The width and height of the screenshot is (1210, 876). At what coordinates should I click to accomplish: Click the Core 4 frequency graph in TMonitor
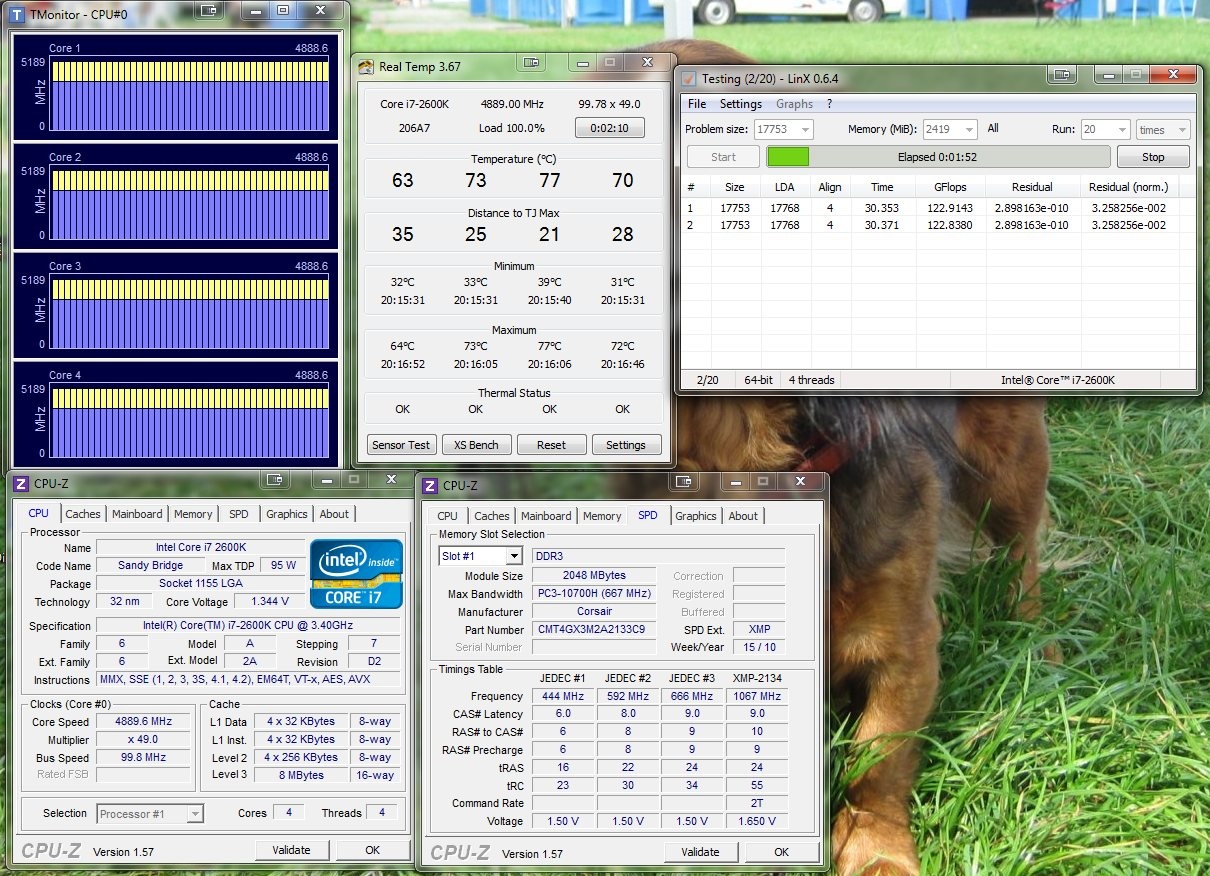pyautogui.click(x=189, y=420)
